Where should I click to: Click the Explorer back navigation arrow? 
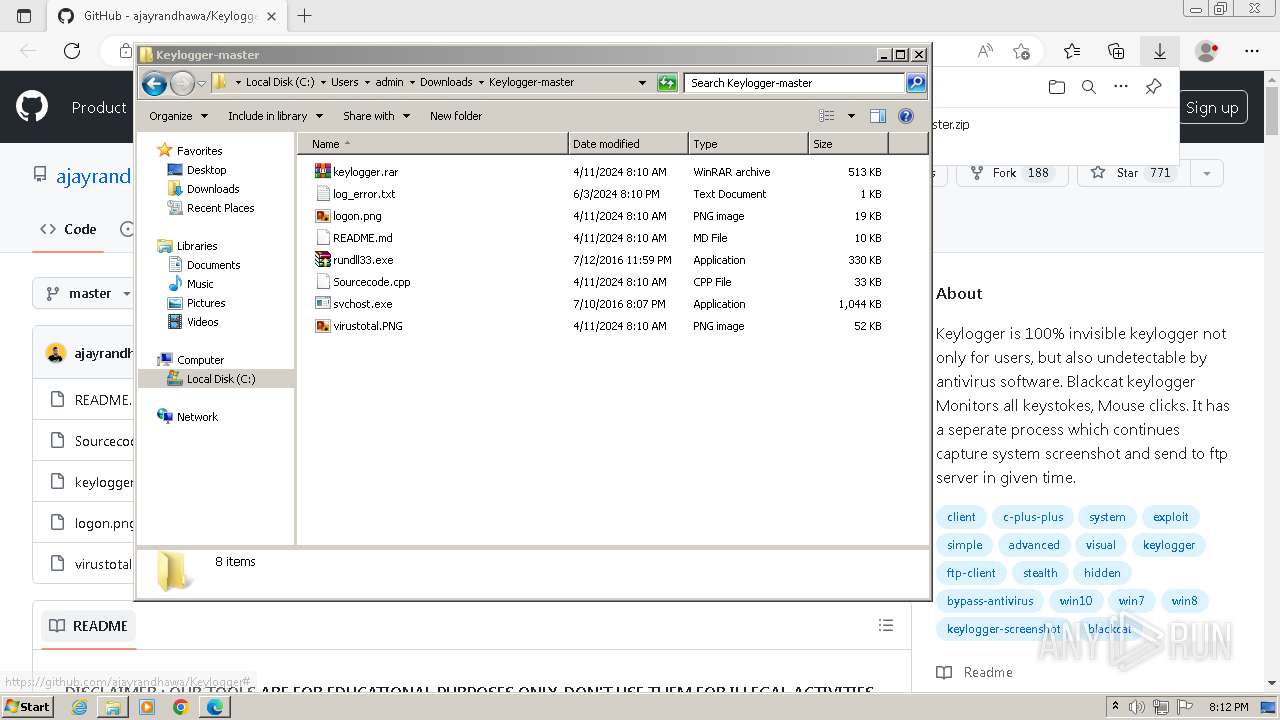pos(154,84)
